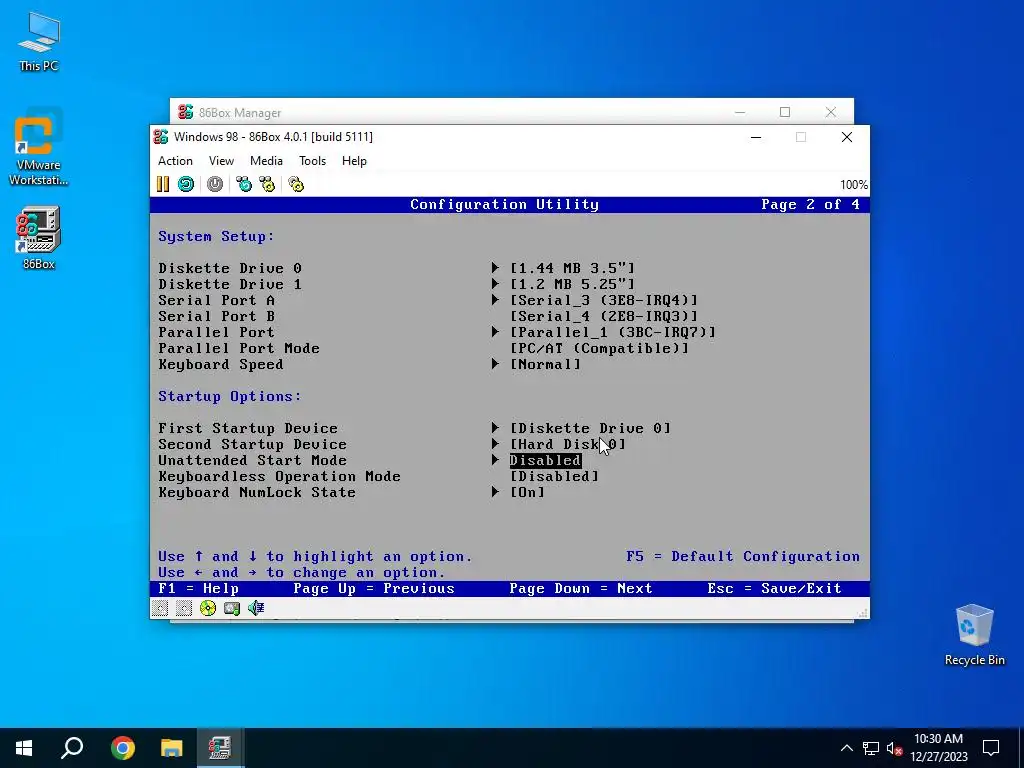This screenshot has height=768, width=1024.
Task: Click the sound speaker status bar icon
Action: 256,609
